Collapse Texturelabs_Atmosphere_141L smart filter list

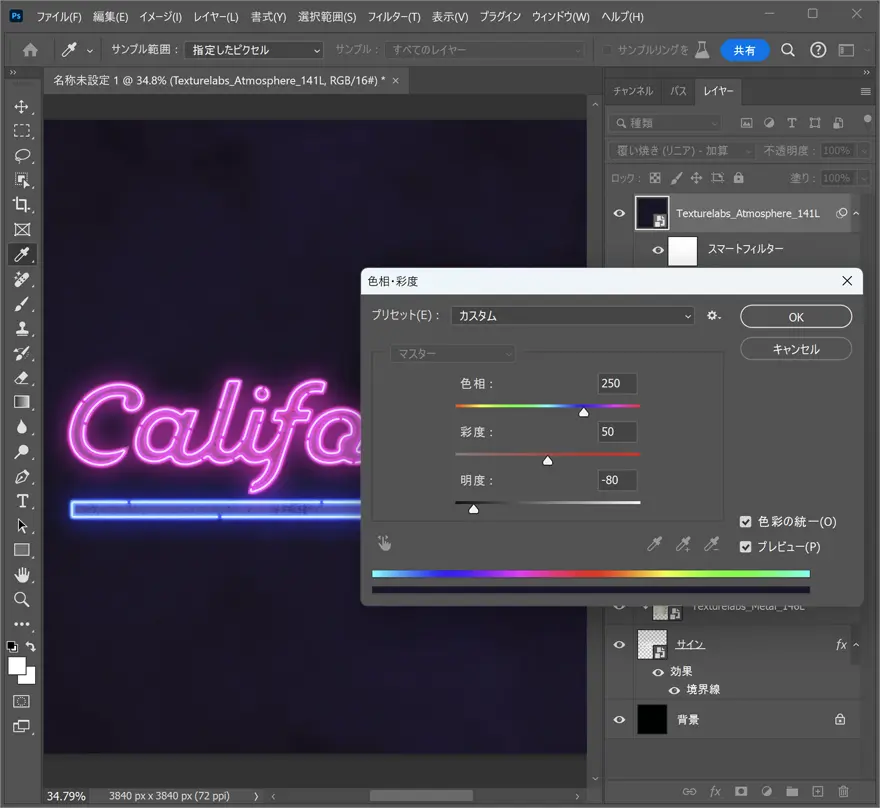click(856, 213)
